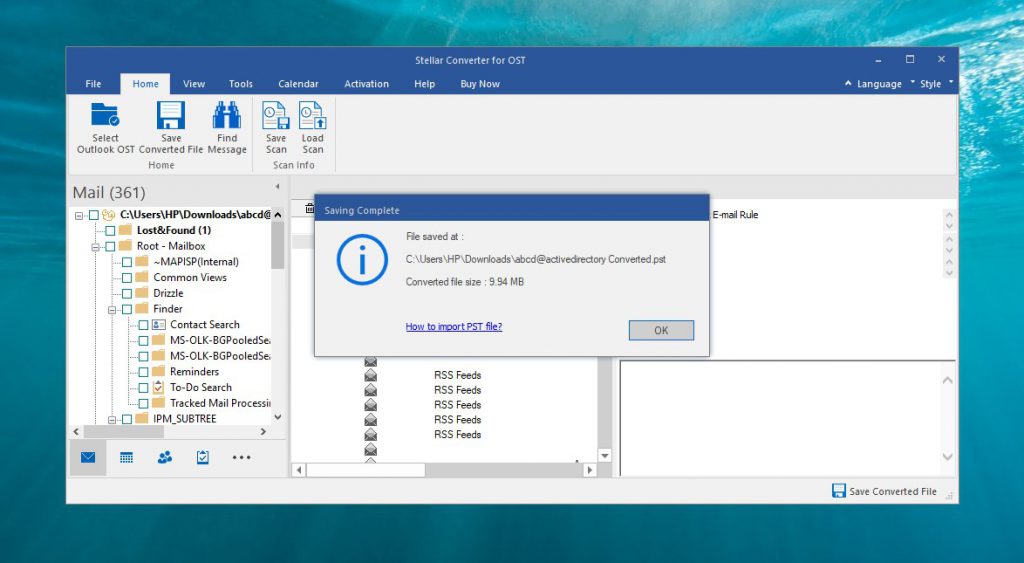Collapse the Root - Mailbox node
1024x563 pixels.
point(95,247)
